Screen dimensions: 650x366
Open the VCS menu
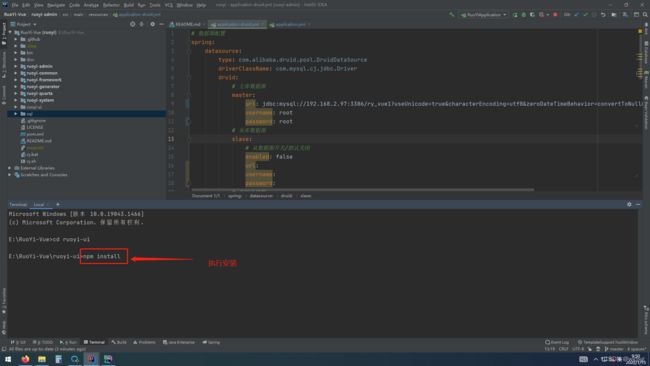pos(169,5)
